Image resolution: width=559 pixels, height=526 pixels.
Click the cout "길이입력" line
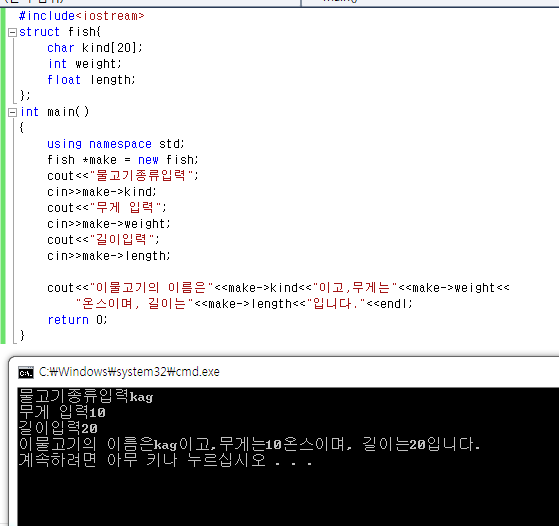[x=103, y=240]
